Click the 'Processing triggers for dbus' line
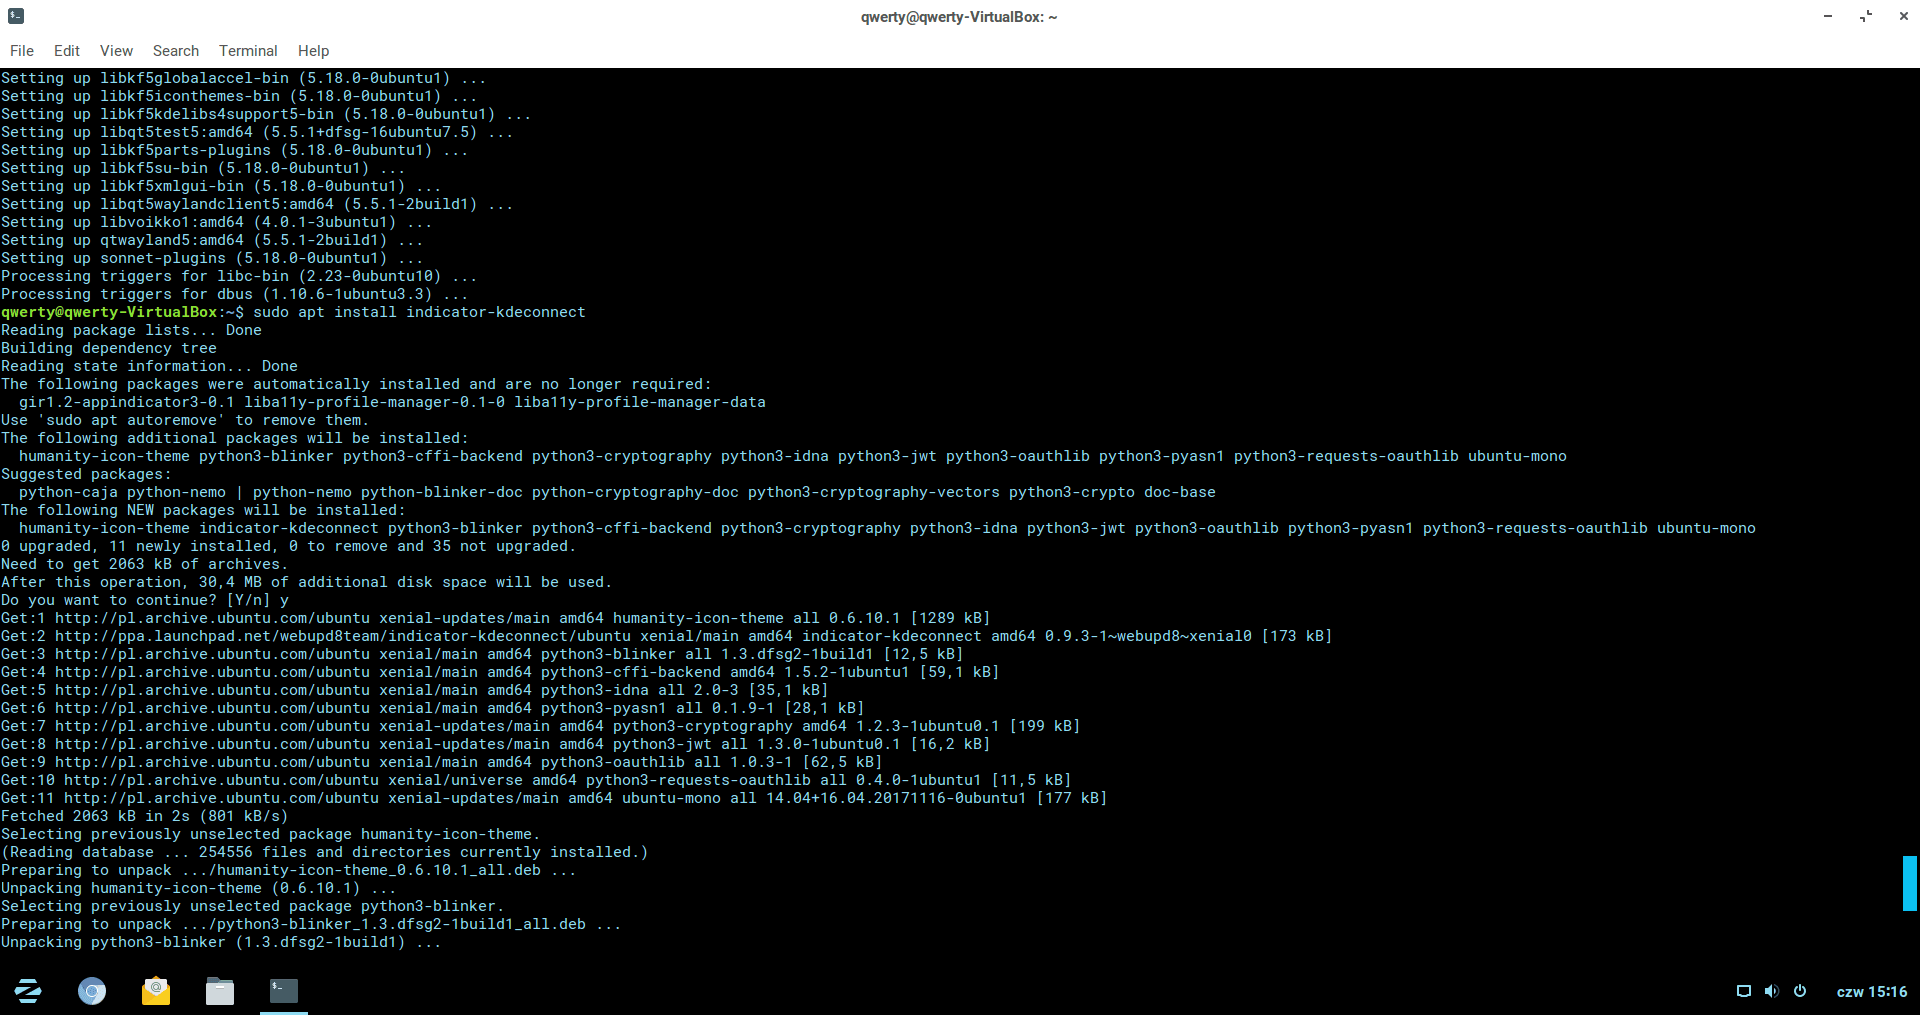 pyautogui.click(x=235, y=294)
